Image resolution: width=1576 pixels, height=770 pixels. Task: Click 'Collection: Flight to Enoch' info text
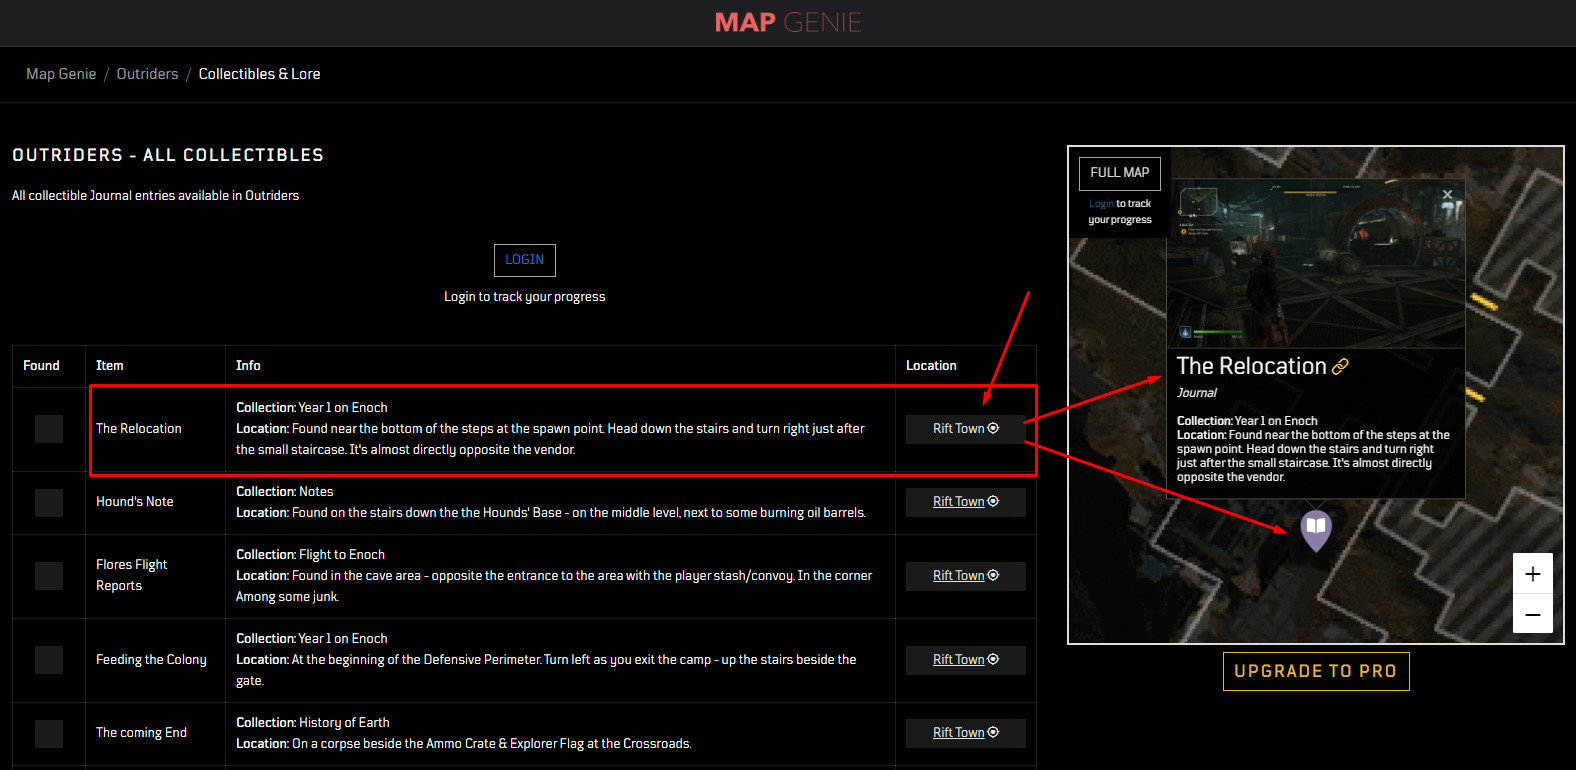pos(310,555)
